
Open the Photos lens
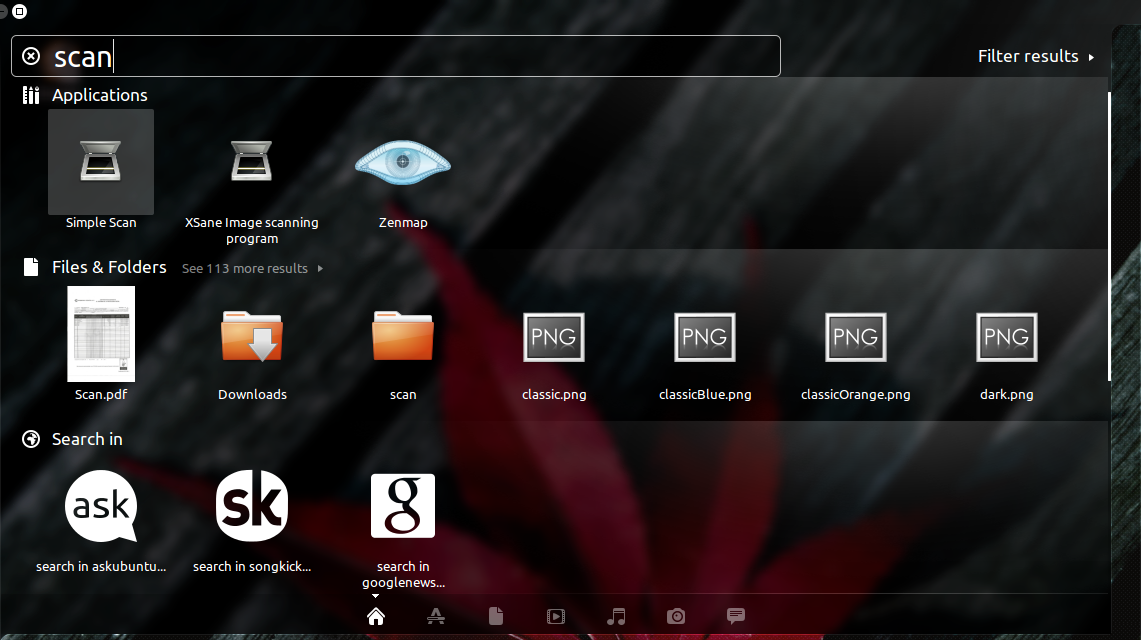click(x=676, y=616)
